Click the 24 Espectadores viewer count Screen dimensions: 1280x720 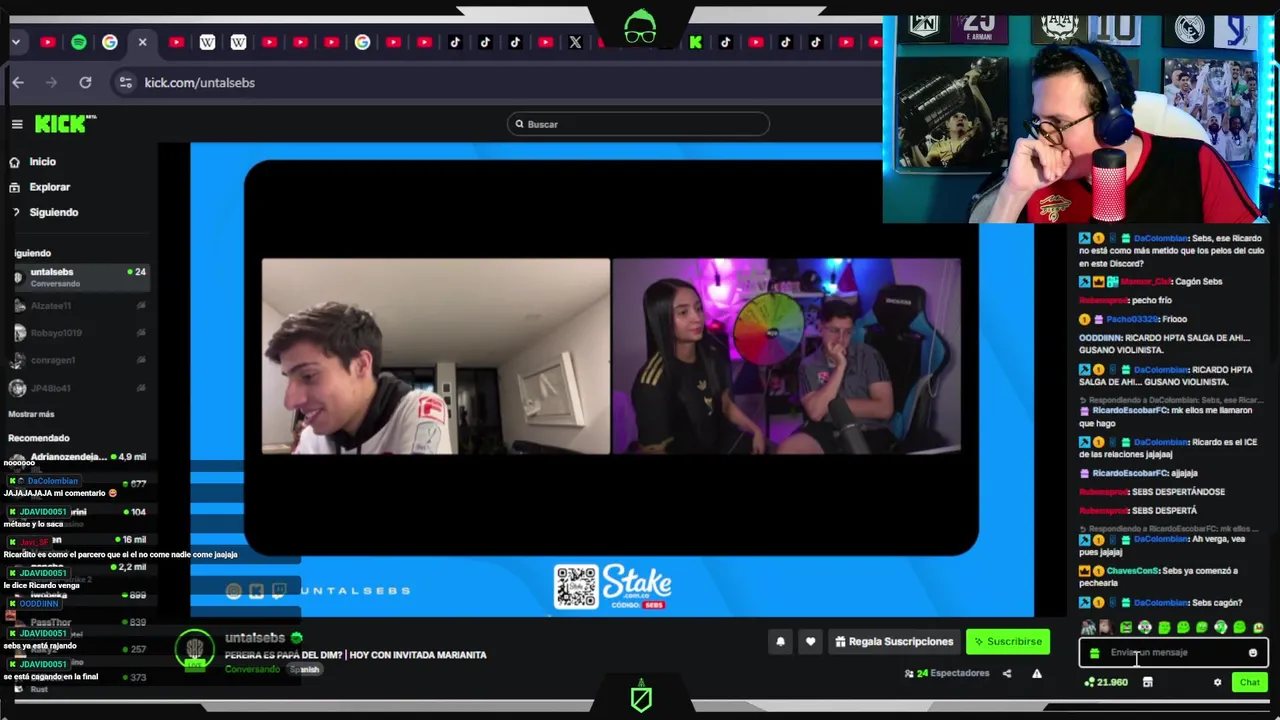[946, 674]
